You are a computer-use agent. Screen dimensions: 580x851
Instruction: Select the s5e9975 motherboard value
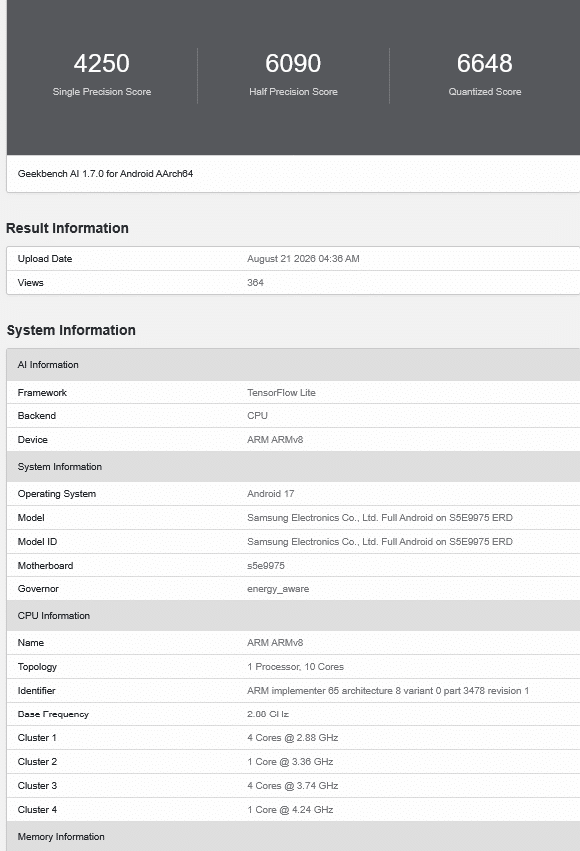click(266, 566)
